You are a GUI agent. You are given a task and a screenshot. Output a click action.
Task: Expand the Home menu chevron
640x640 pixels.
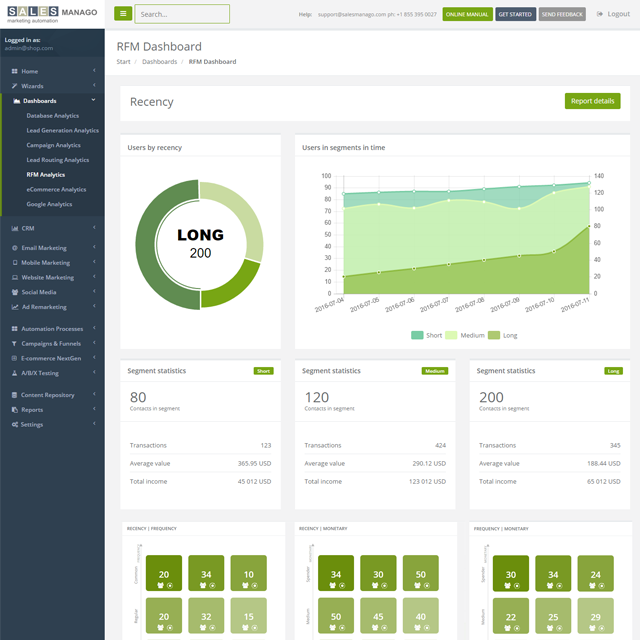click(94, 71)
